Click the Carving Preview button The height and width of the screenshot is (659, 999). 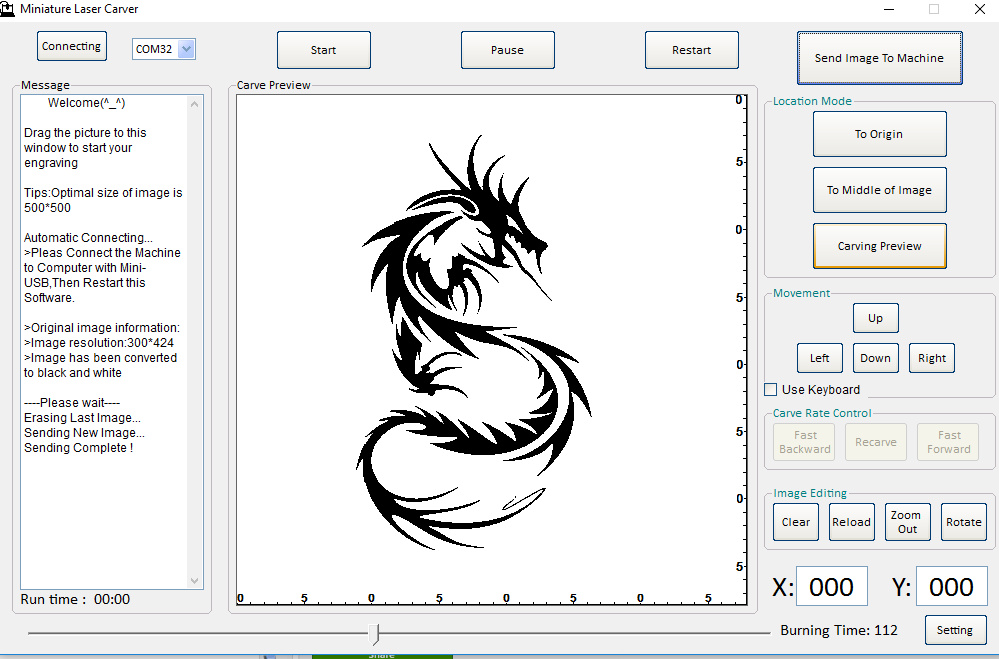tap(879, 246)
